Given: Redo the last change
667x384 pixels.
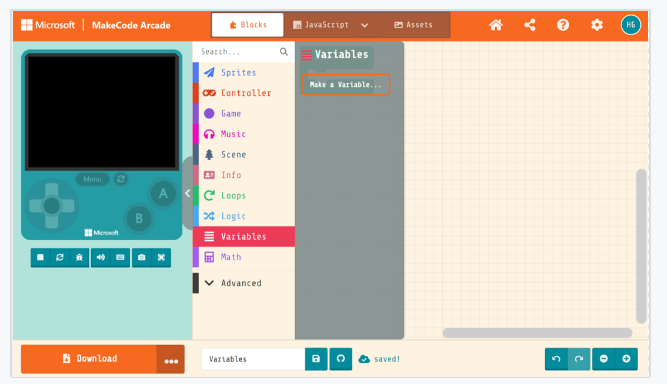Looking at the screenshot, I should coord(579,359).
